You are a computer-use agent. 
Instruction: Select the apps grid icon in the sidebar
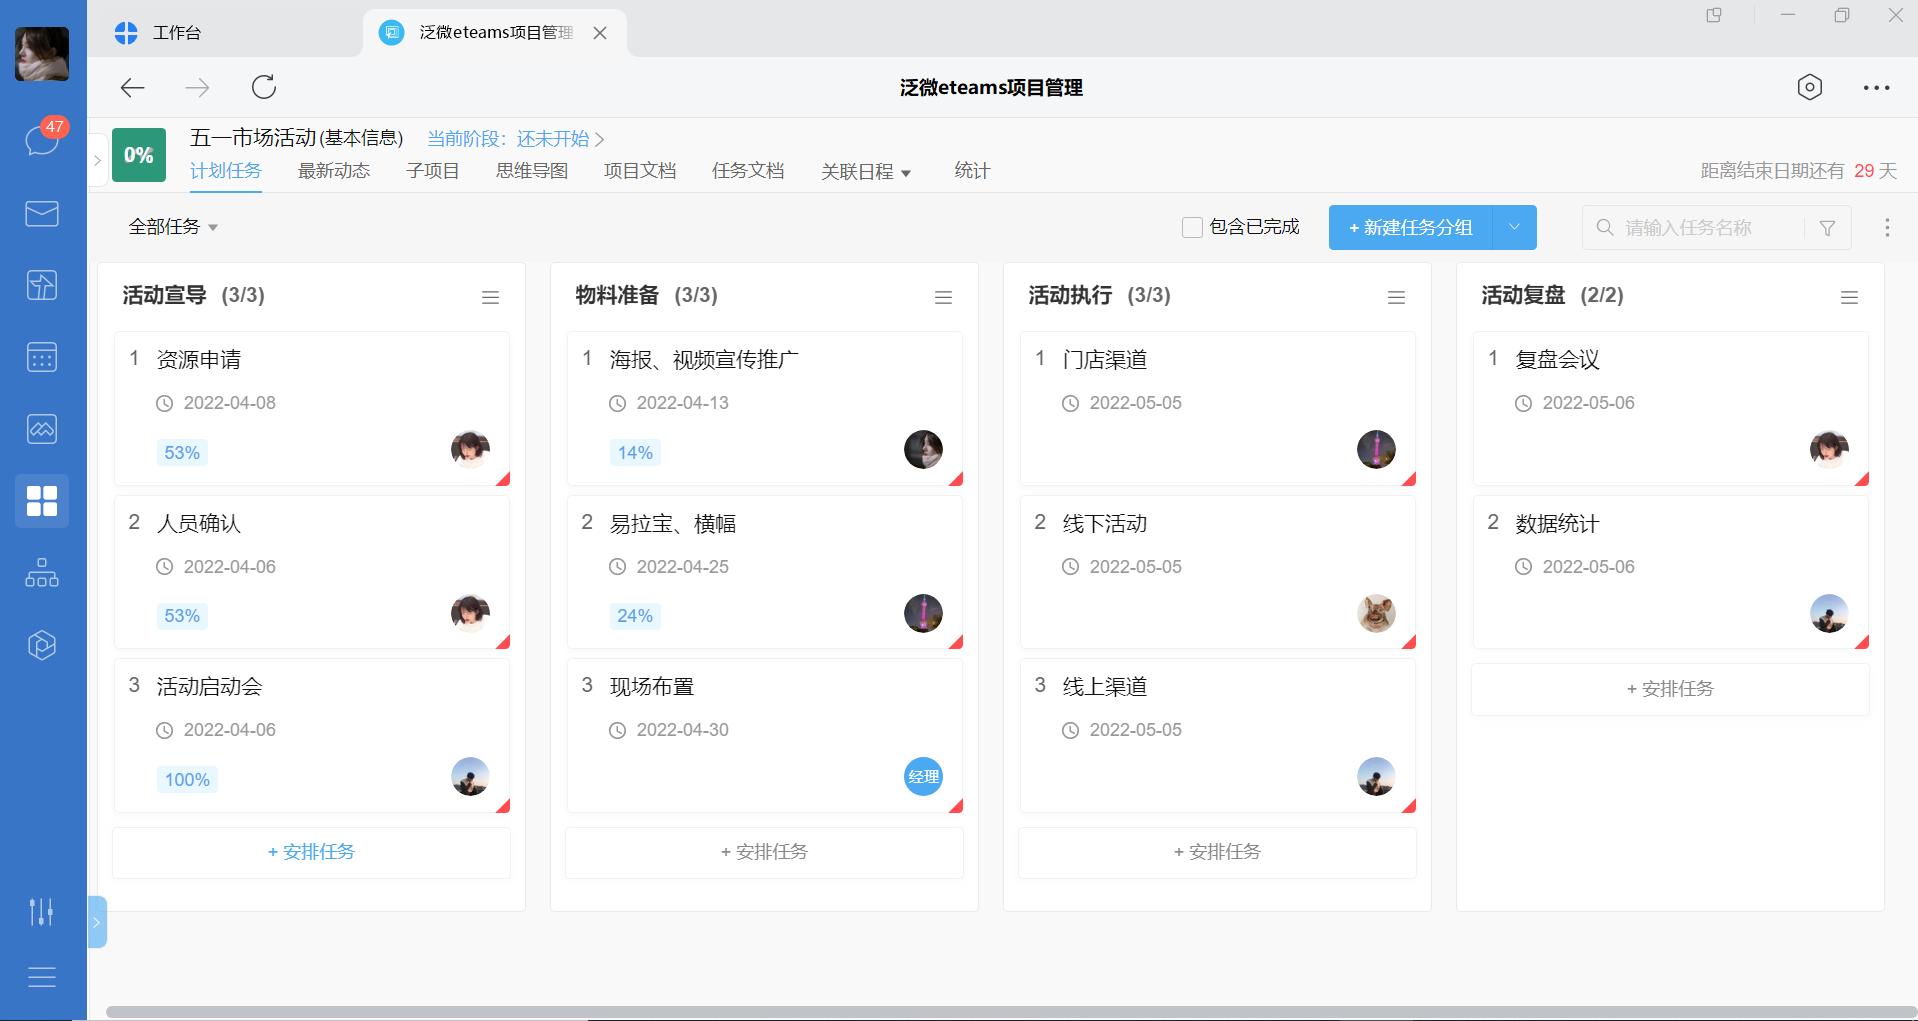tap(41, 501)
